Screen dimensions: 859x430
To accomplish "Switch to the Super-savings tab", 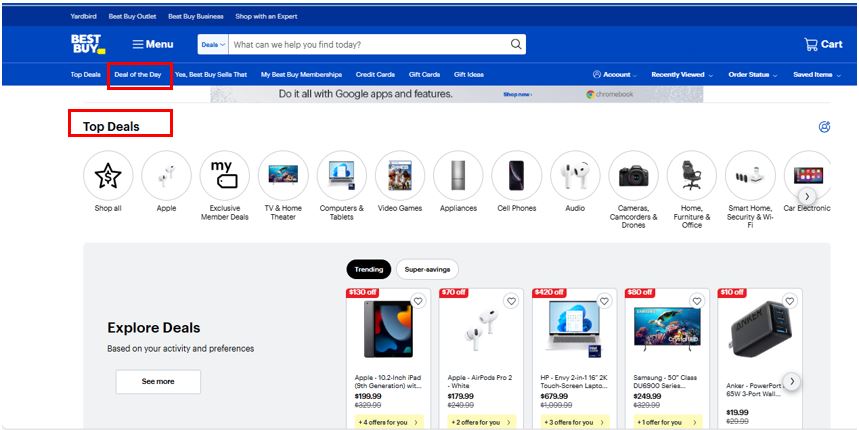I will coord(428,269).
